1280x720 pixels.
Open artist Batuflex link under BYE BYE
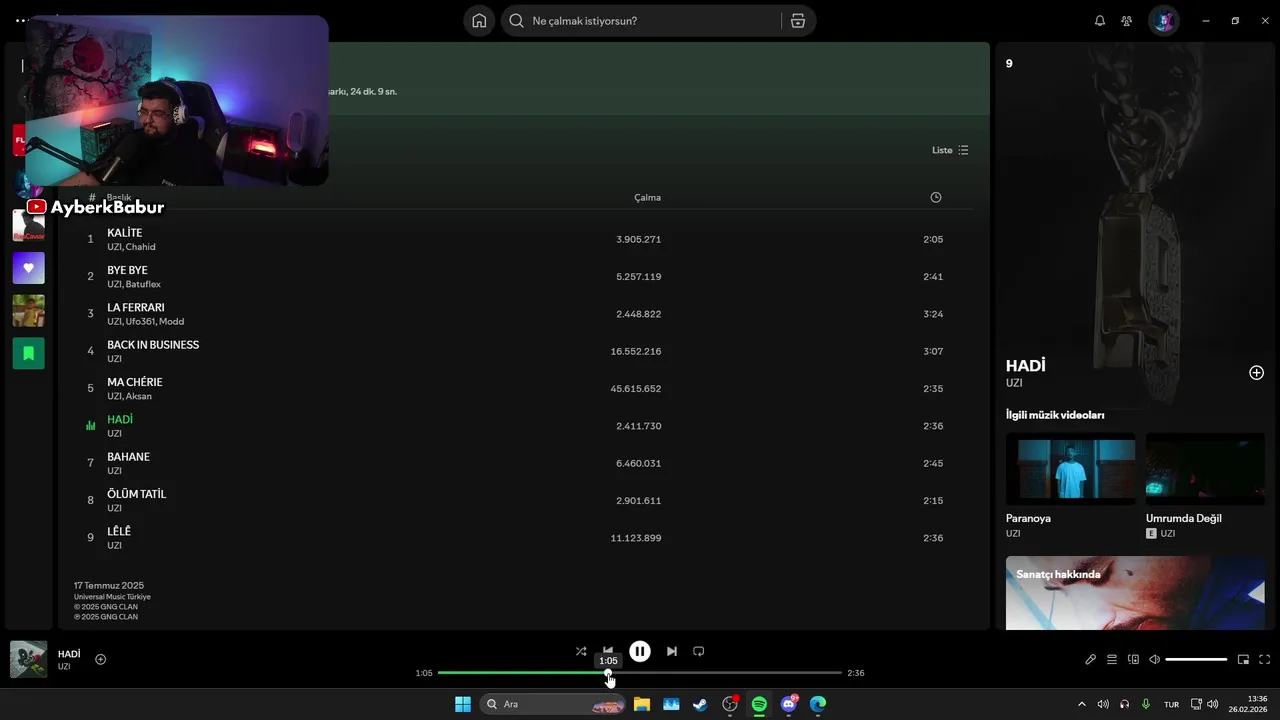click(x=143, y=284)
